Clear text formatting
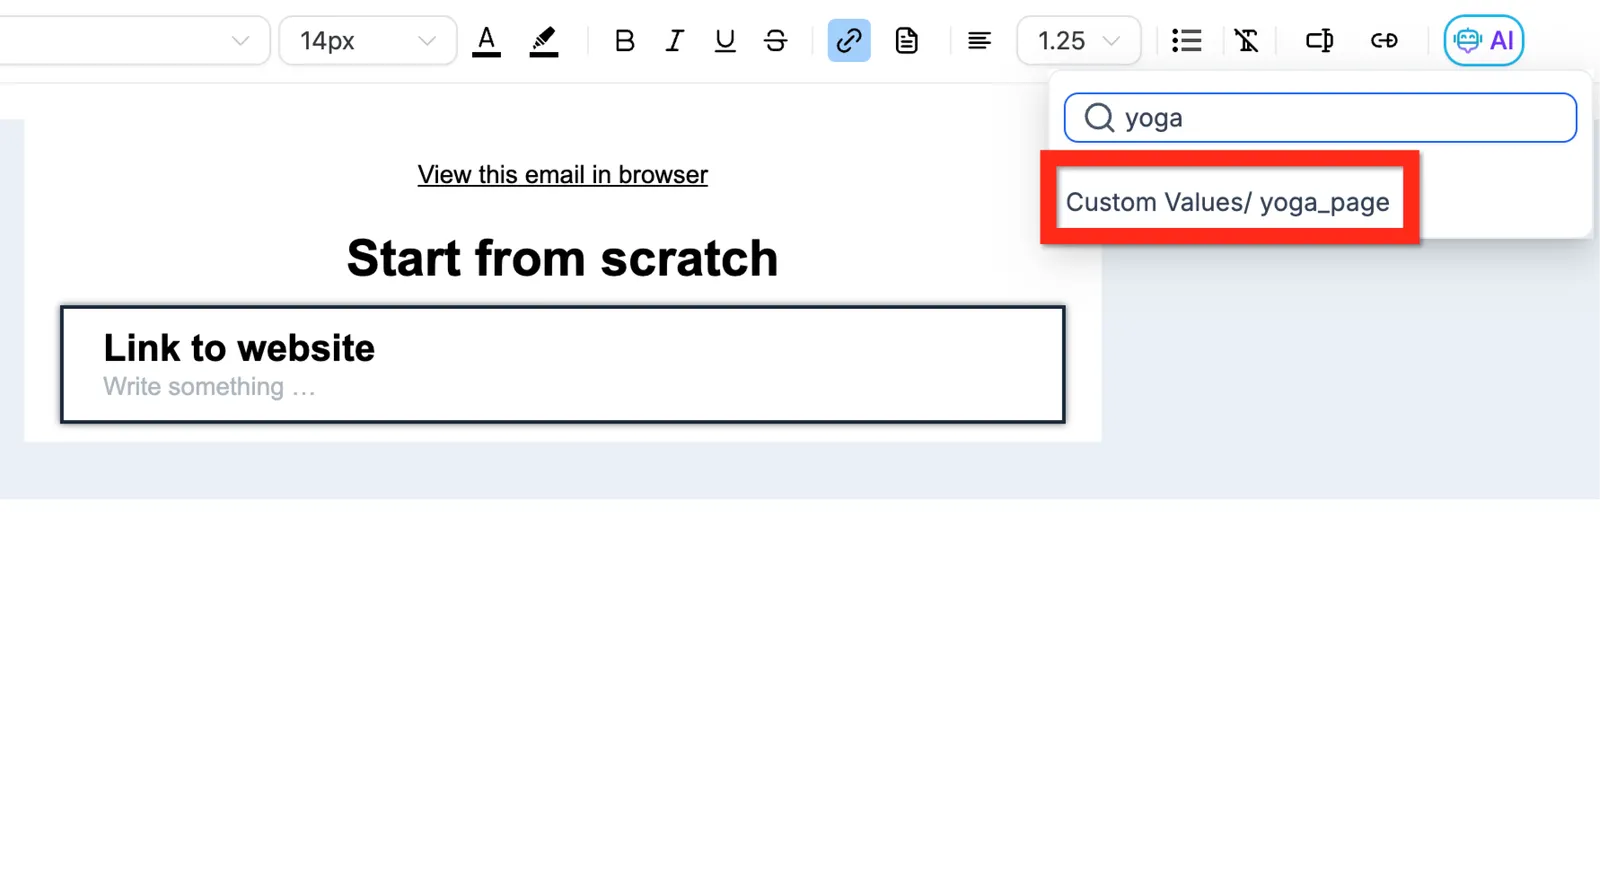This screenshot has width=1600, height=877. point(1246,41)
